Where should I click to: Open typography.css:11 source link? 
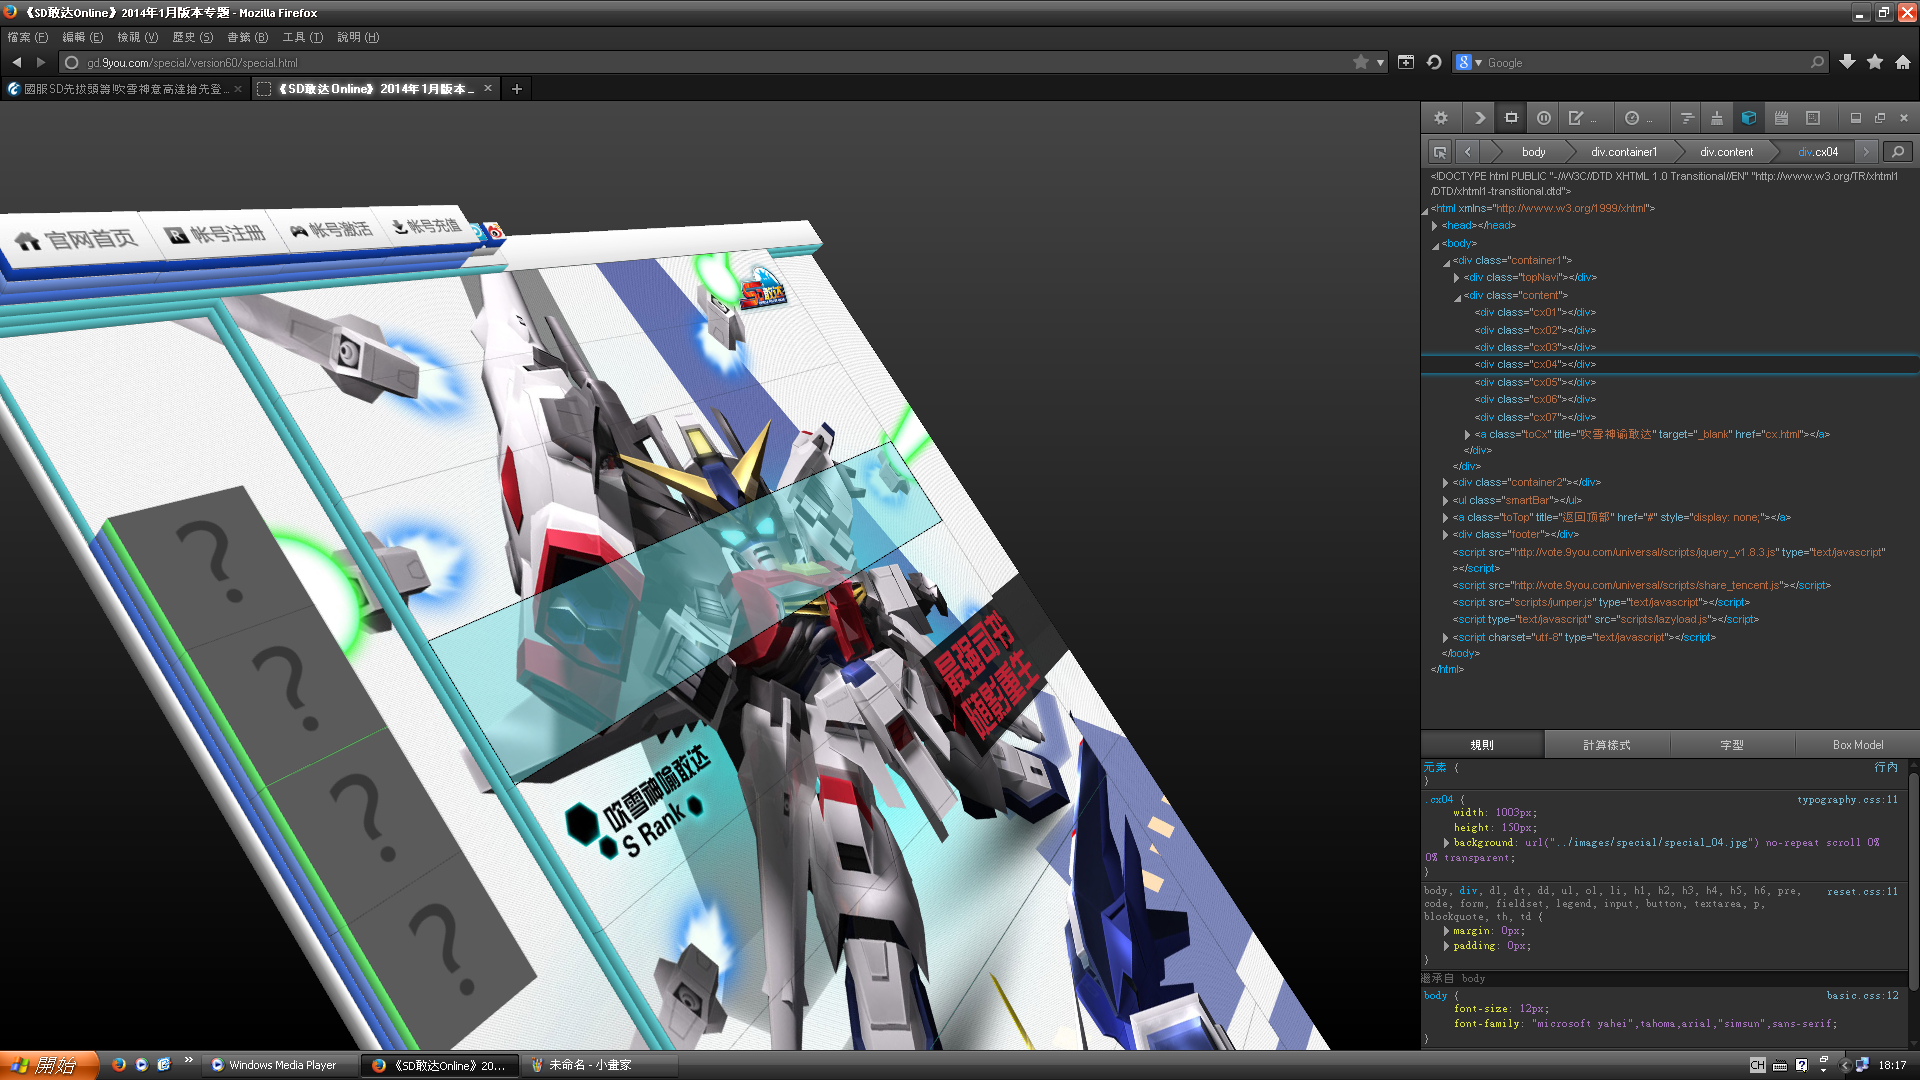pyautogui.click(x=1847, y=800)
